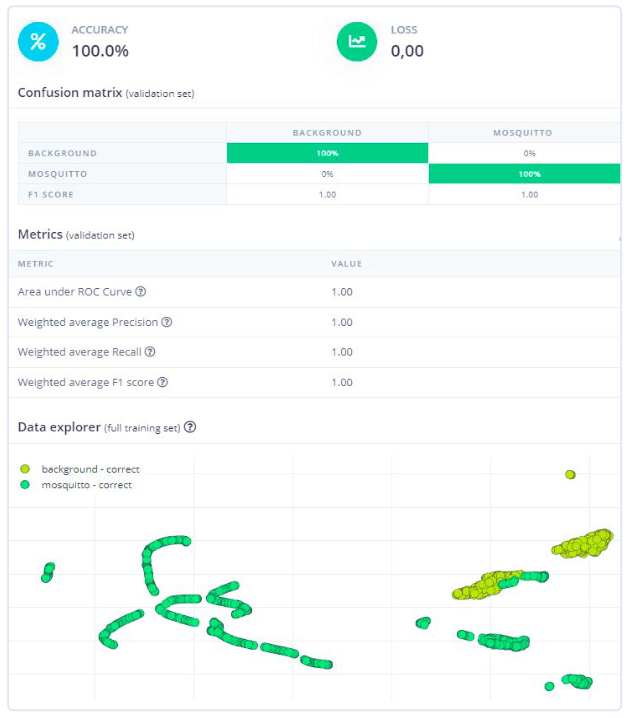Click the blue accuracy percent icon

(38, 42)
